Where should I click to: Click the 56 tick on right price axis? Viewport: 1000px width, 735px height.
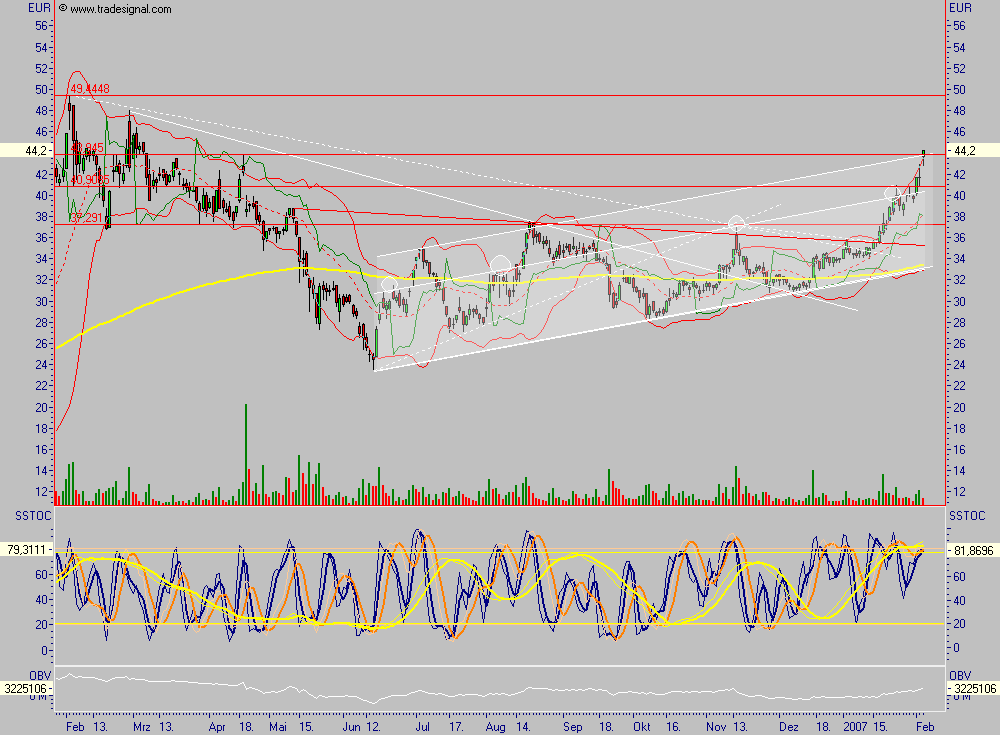959,26
